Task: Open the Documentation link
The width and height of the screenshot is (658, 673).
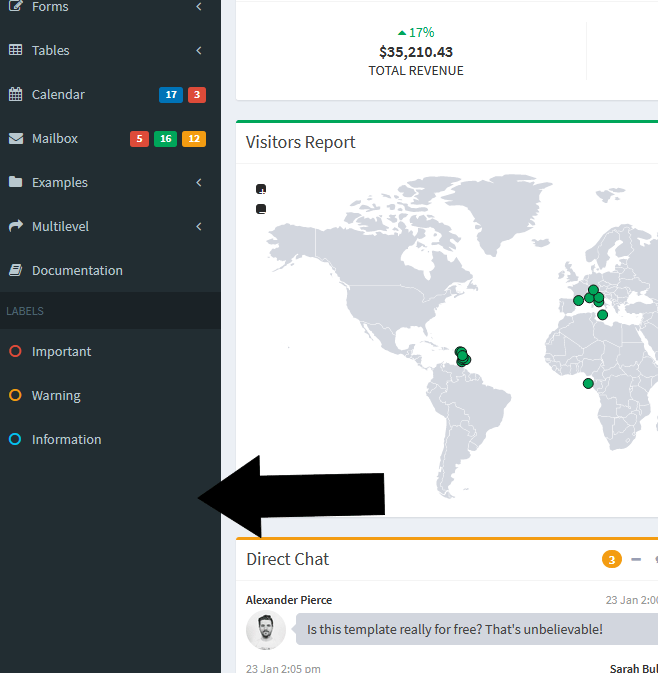Action: (110, 270)
